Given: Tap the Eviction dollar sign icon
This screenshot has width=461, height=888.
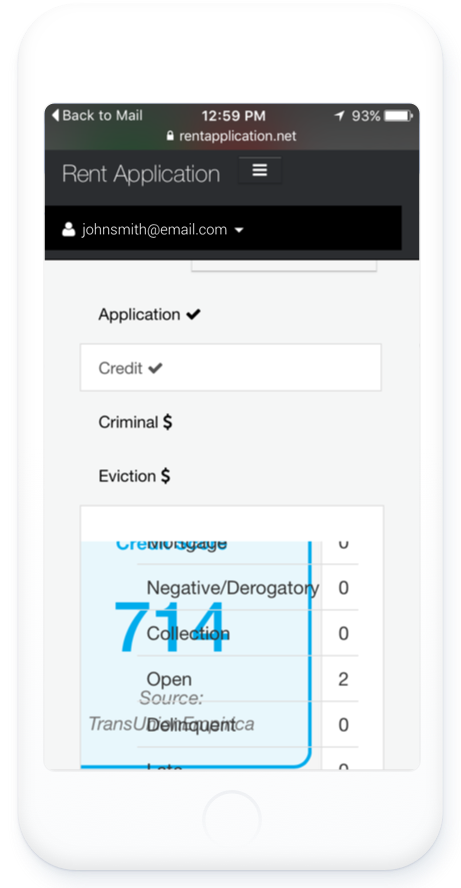Looking at the screenshot, I should (x=165, y=476).
